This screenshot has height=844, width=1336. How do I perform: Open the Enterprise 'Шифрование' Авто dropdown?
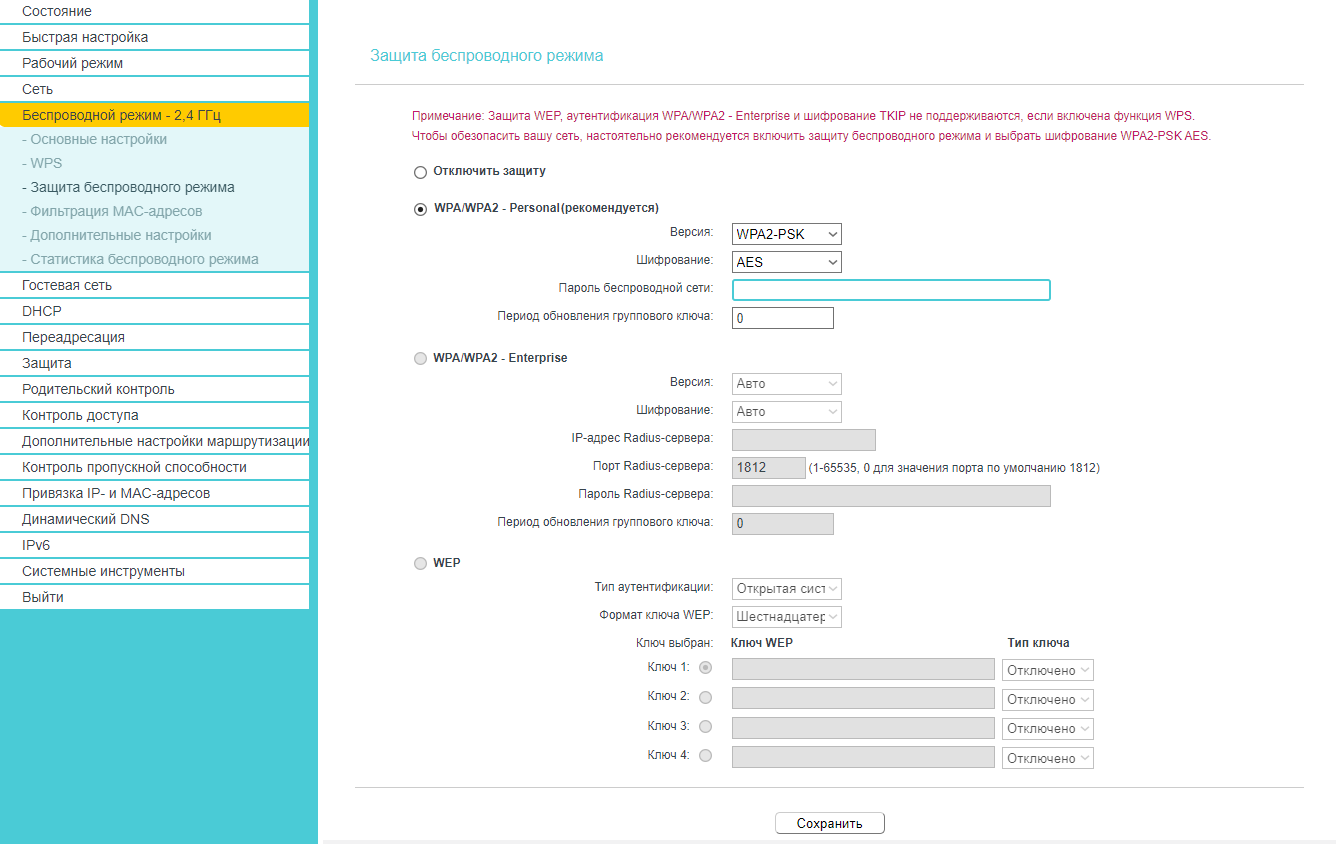[787, 411]
